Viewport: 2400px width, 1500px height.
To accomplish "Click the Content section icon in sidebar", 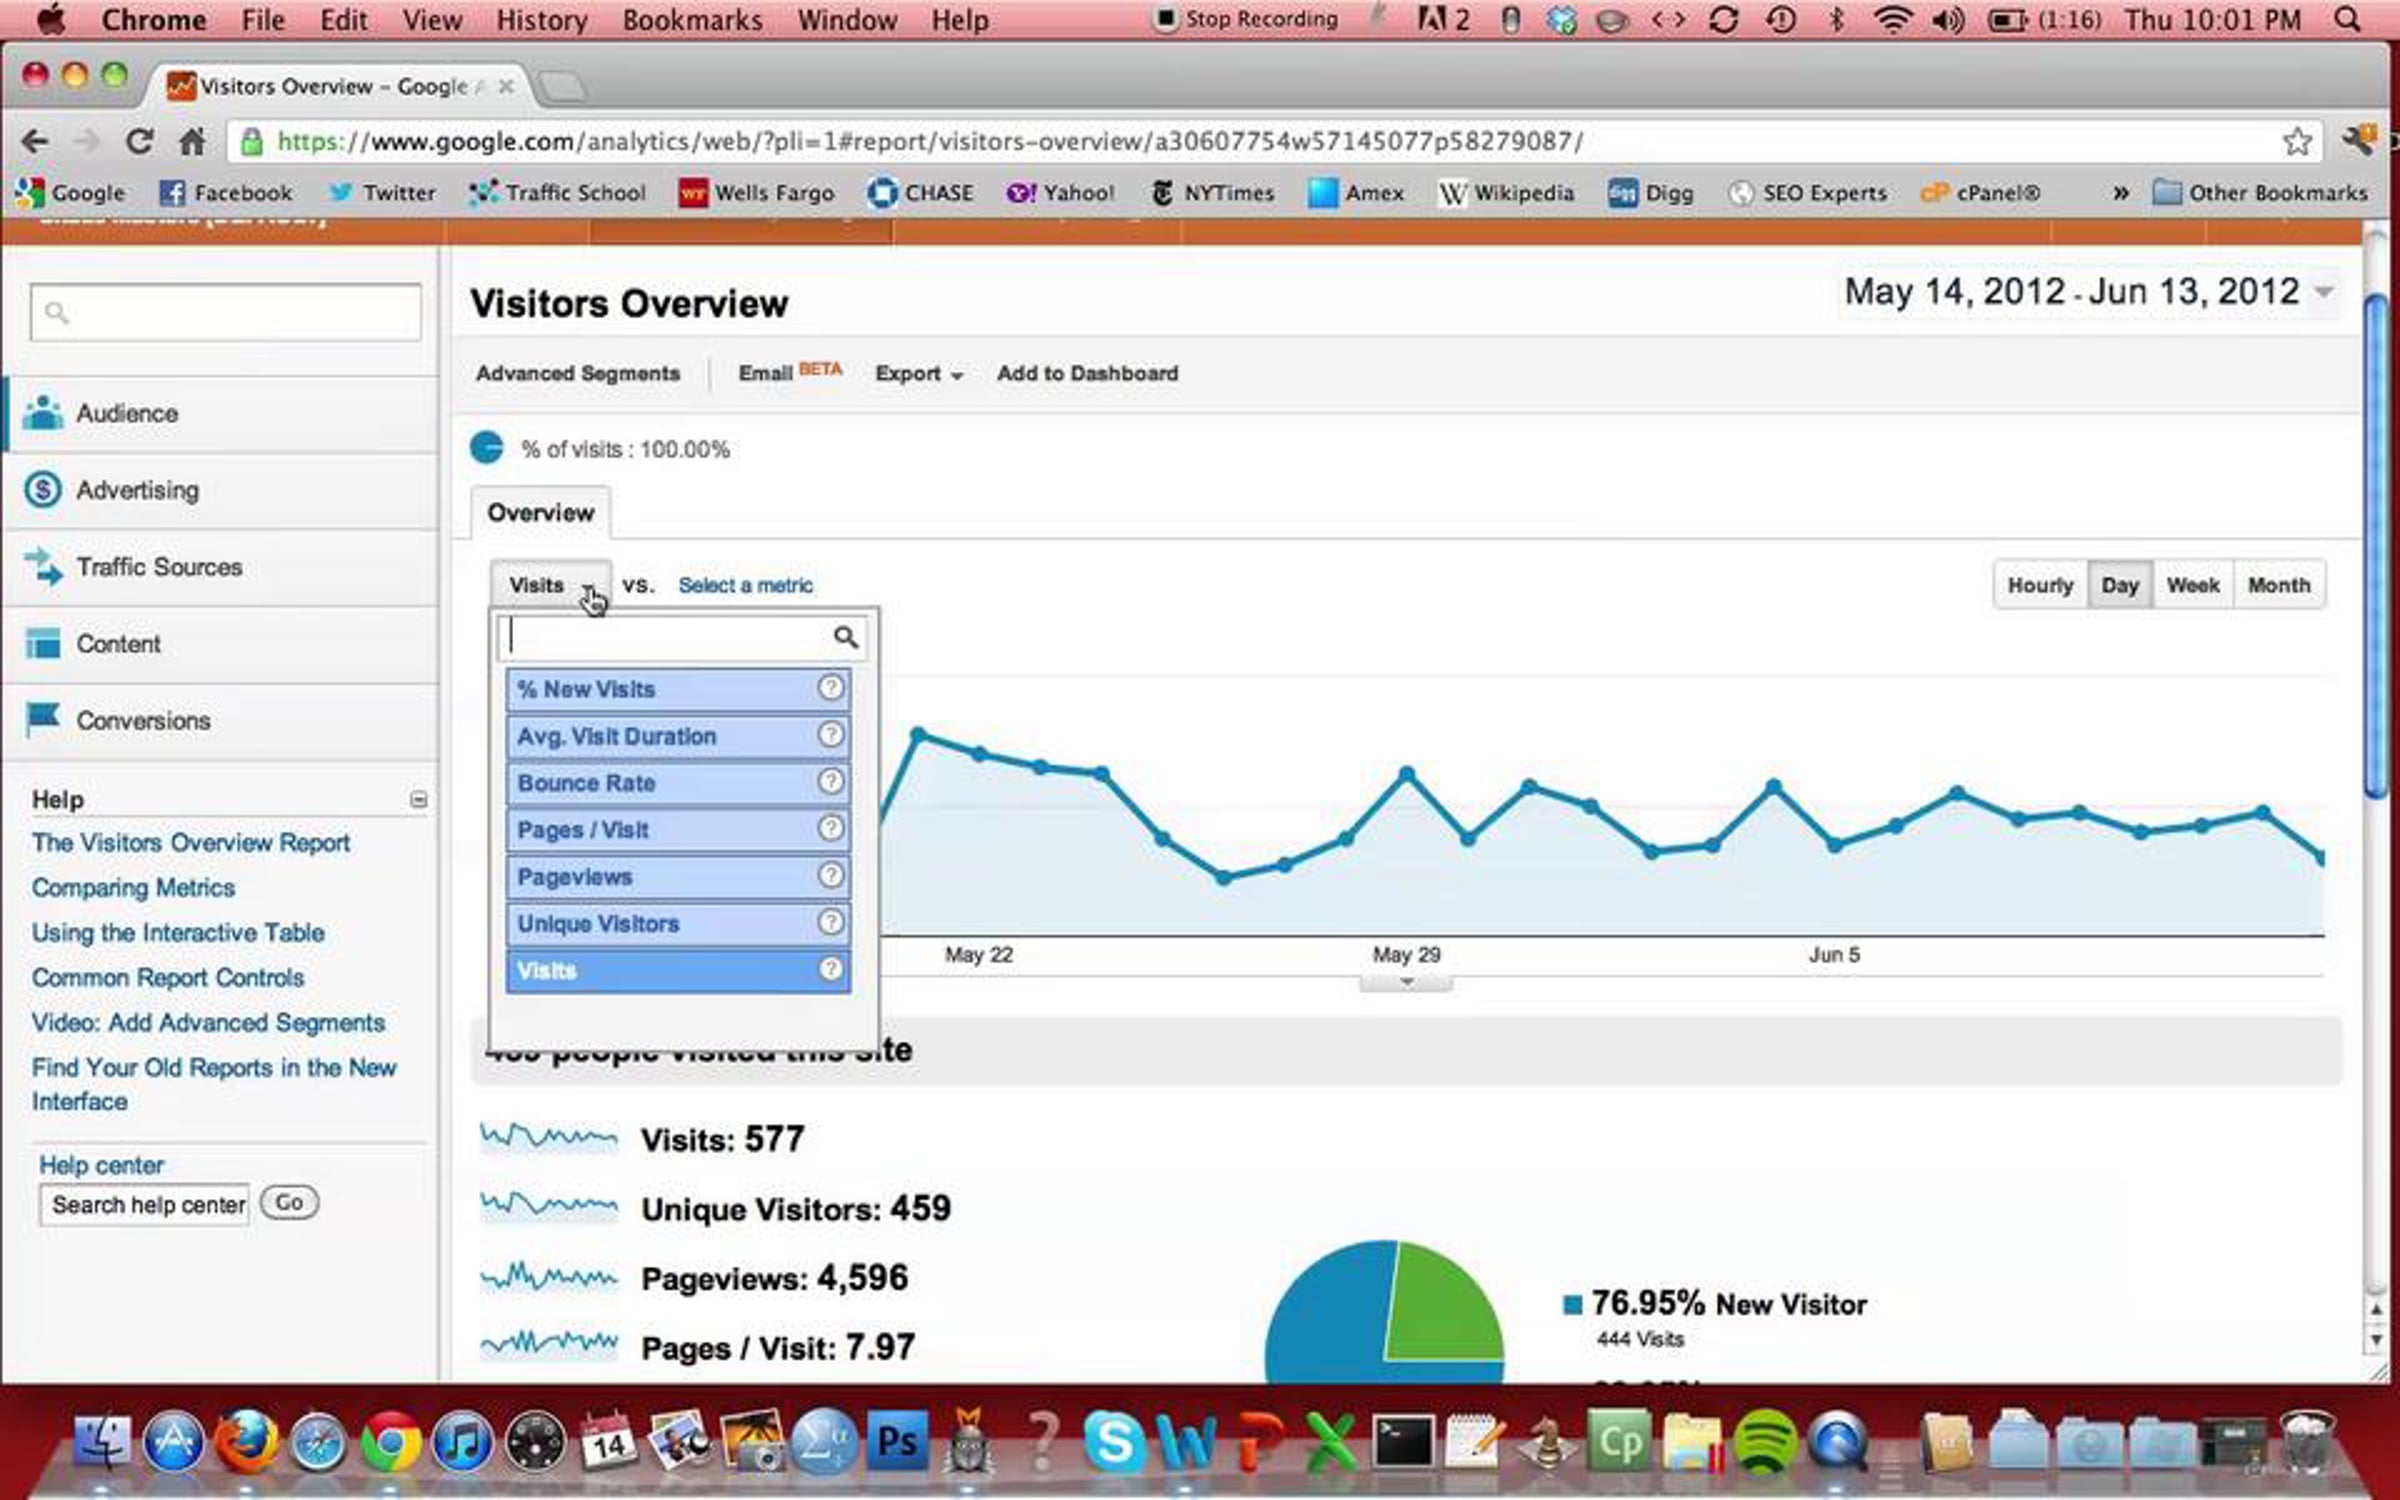I will point(43,644).
